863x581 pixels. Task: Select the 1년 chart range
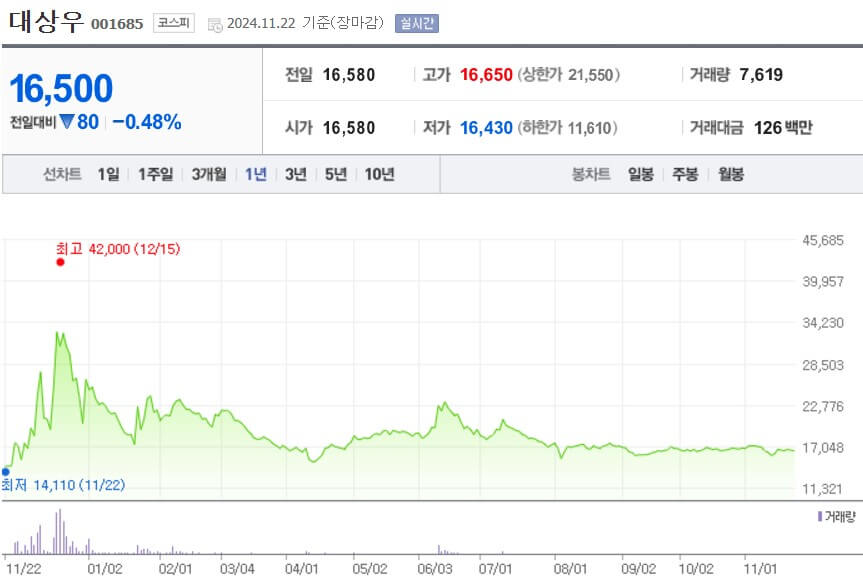click(x=256, y=174)
